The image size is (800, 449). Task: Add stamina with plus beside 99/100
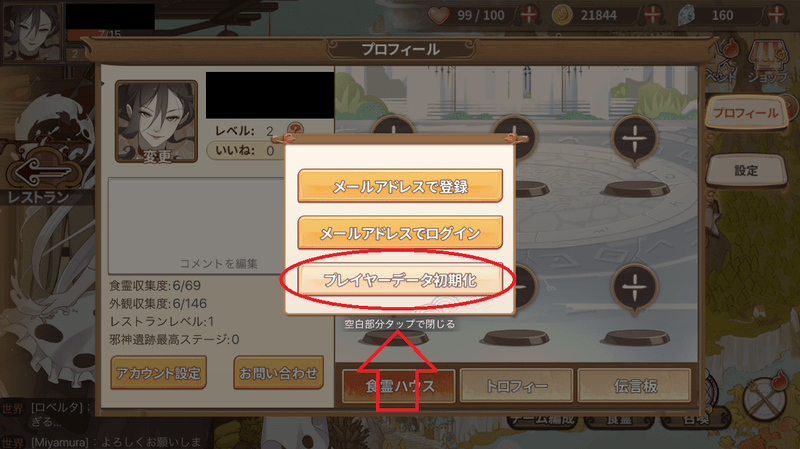529,15
